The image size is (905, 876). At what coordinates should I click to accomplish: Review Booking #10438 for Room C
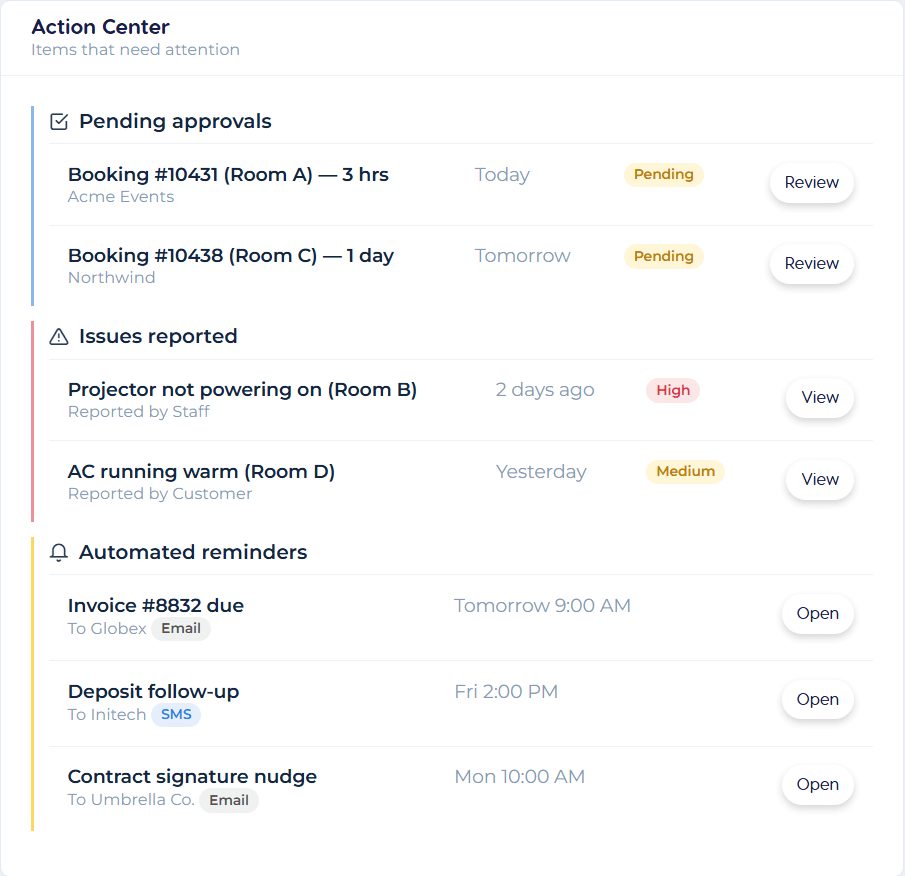coord(811,264)
